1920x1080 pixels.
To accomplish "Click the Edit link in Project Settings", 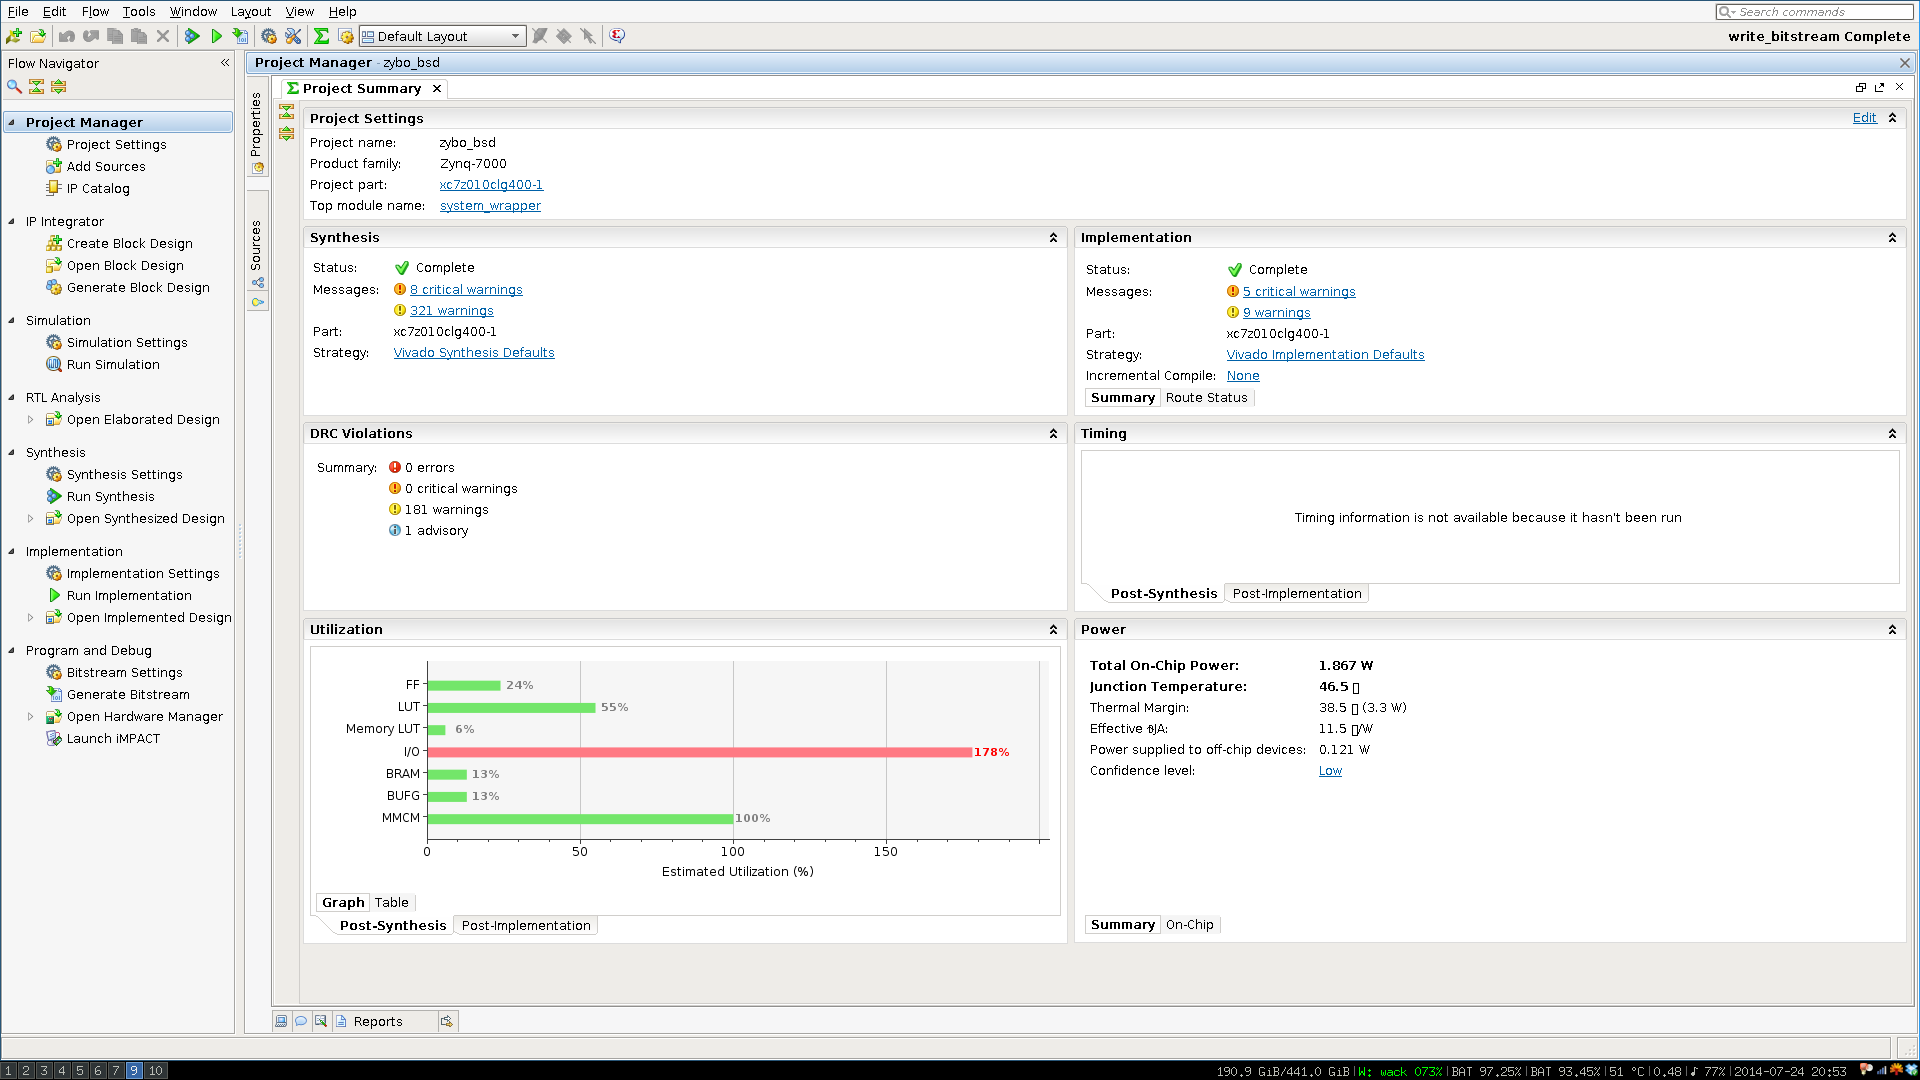I will click(x=1864, y=118).
